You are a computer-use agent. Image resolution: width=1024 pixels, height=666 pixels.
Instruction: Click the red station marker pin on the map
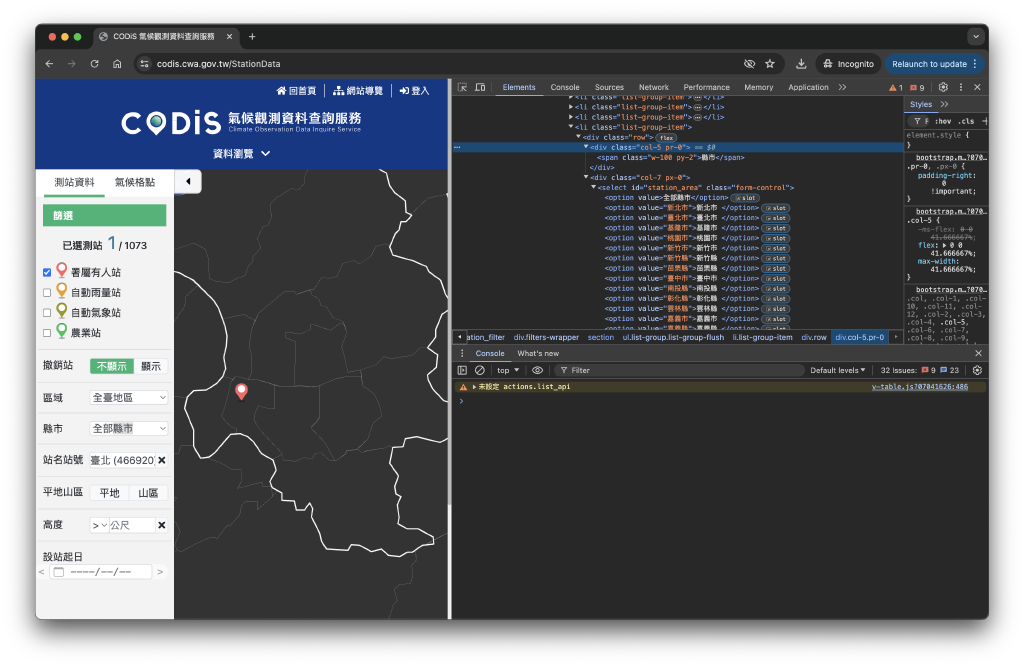(241, 391)
